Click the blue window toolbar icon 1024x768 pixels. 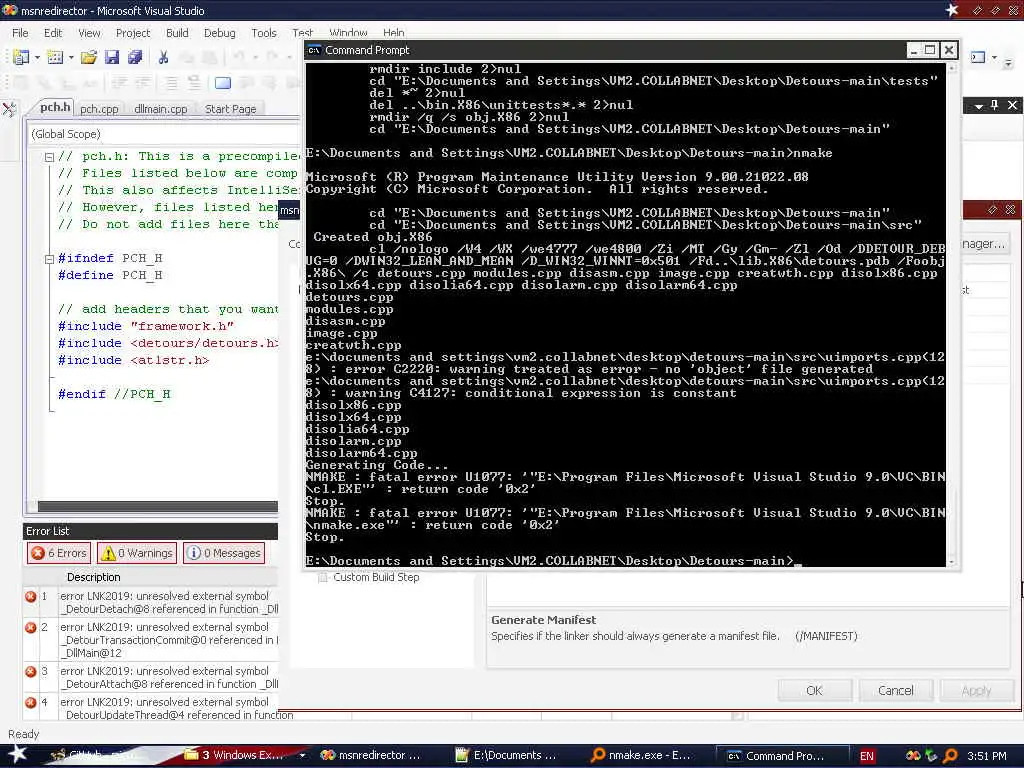coord(223,83)
